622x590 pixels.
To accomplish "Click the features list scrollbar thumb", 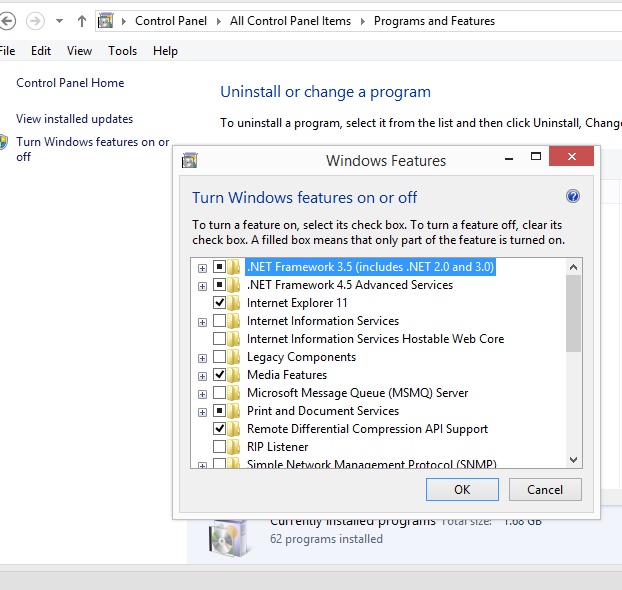I will 573,313.
